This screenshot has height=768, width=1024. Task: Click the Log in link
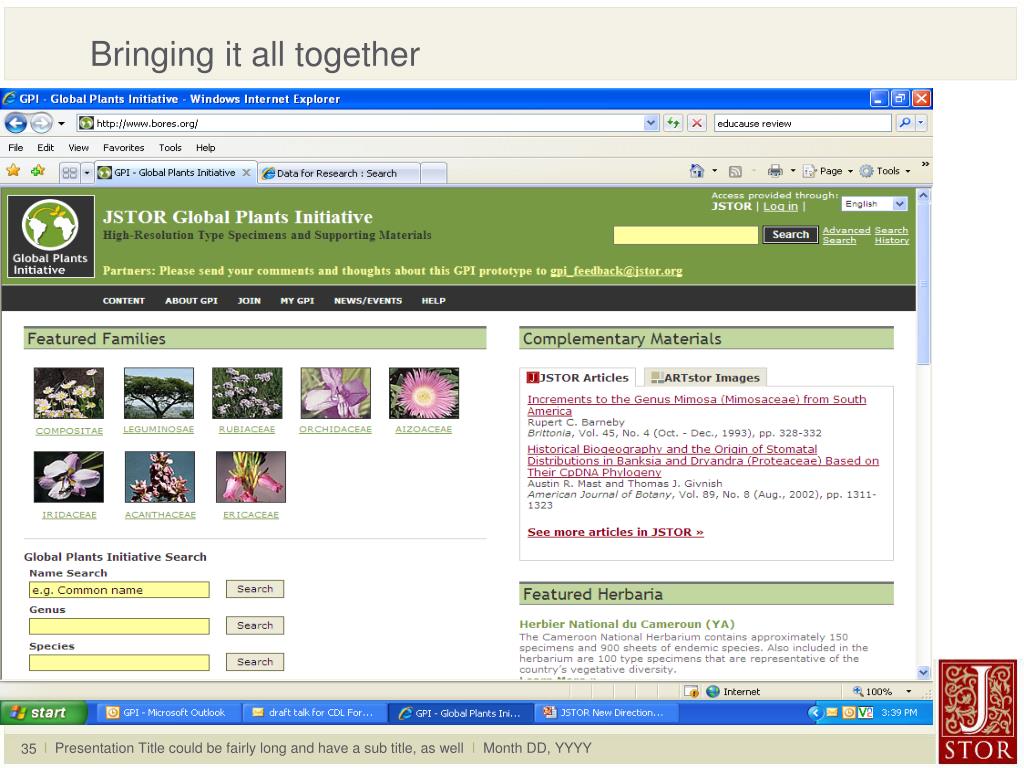pos(780,206)
